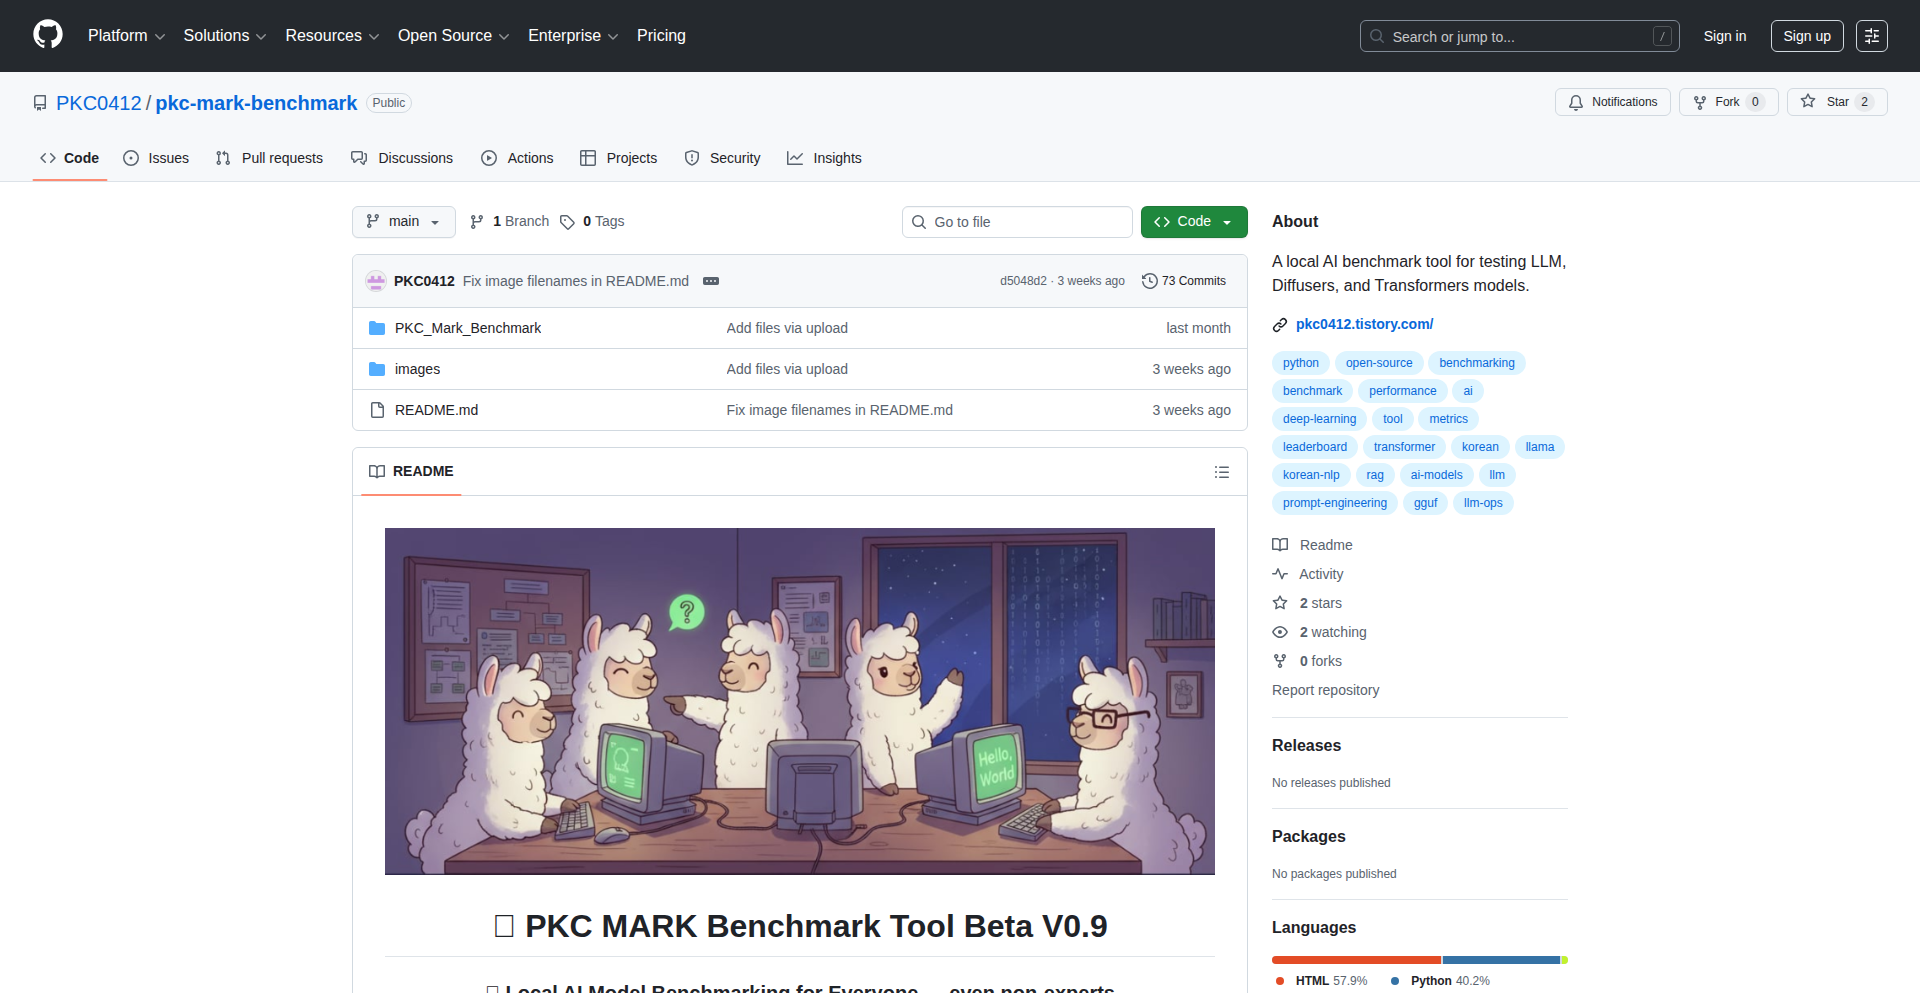
Task: Open the green Code dropdown
Action: point(1194,222)
